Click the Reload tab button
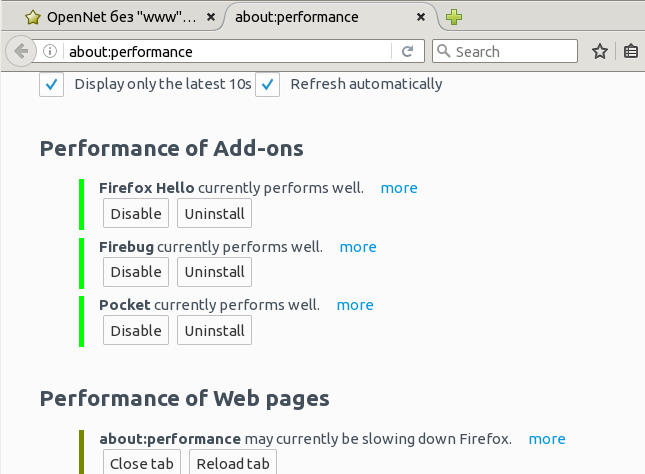 point(232,463)
